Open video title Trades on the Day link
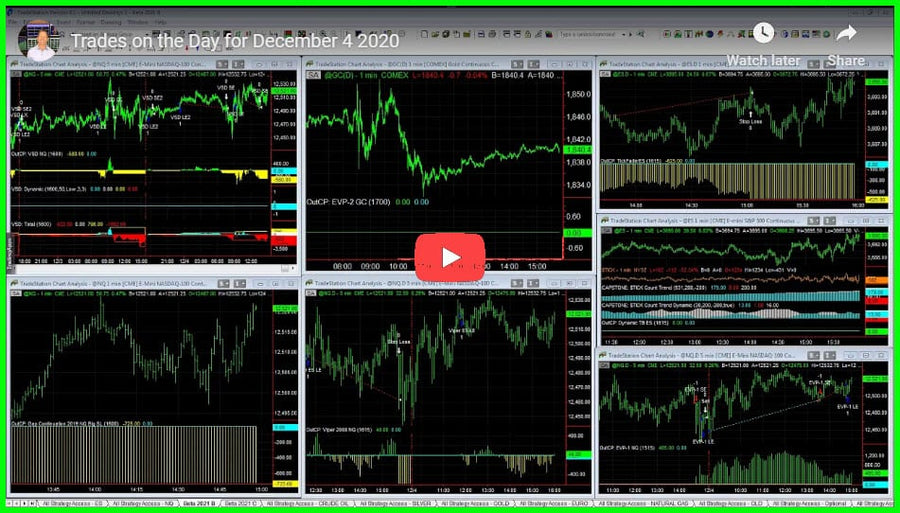 coord(235,41)
